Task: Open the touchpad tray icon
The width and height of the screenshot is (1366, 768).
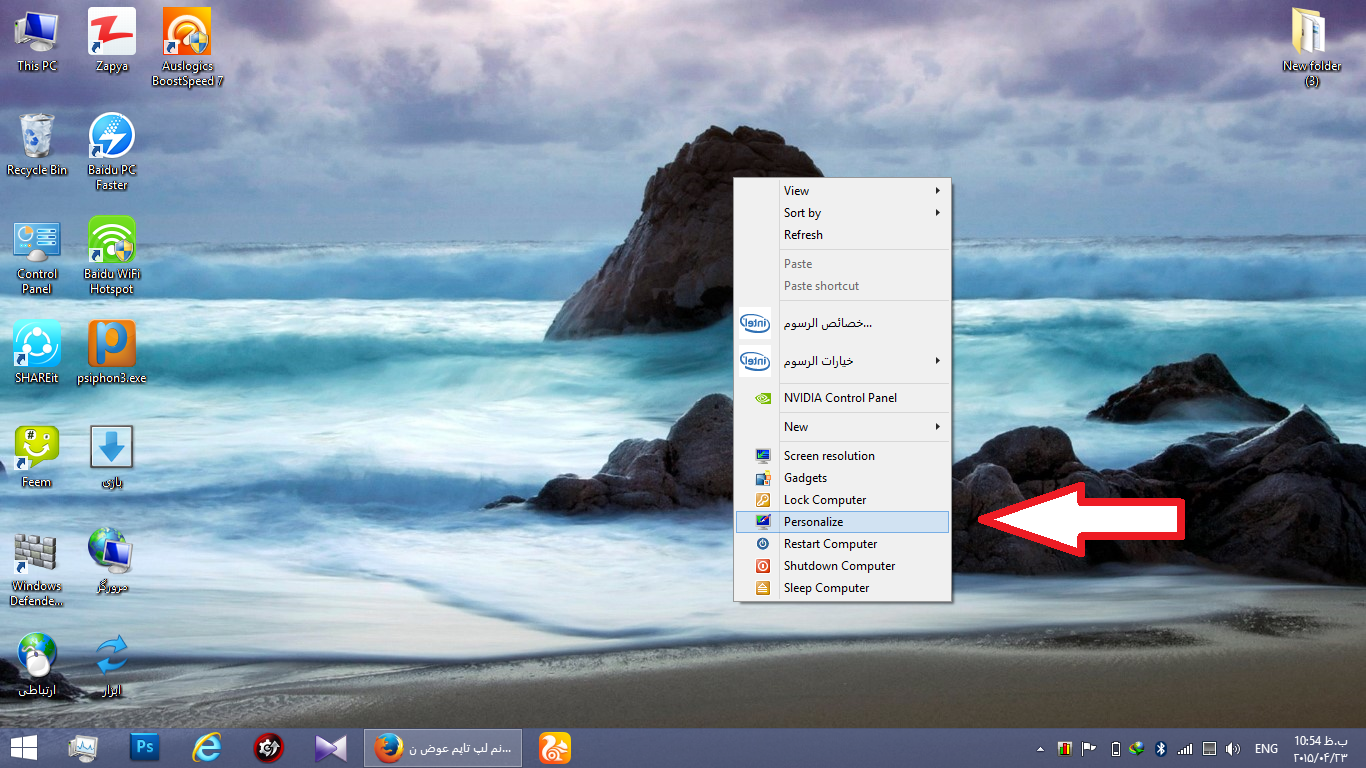Action: click(x=1209, y=748)
